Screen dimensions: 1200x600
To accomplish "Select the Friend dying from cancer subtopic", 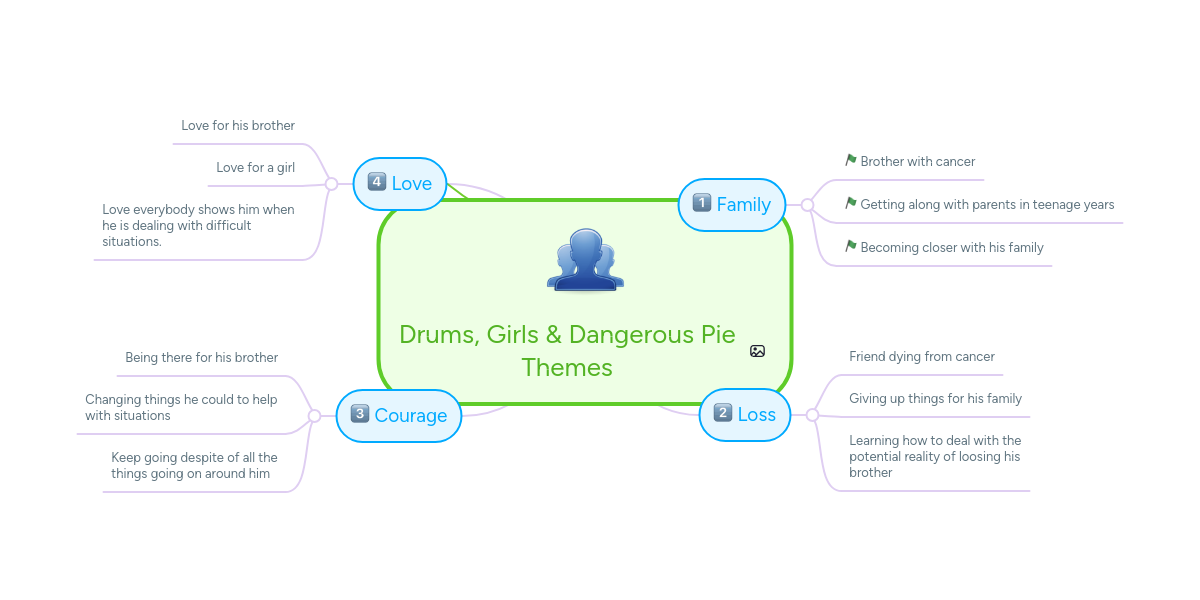I will click(x=921, y=357).
